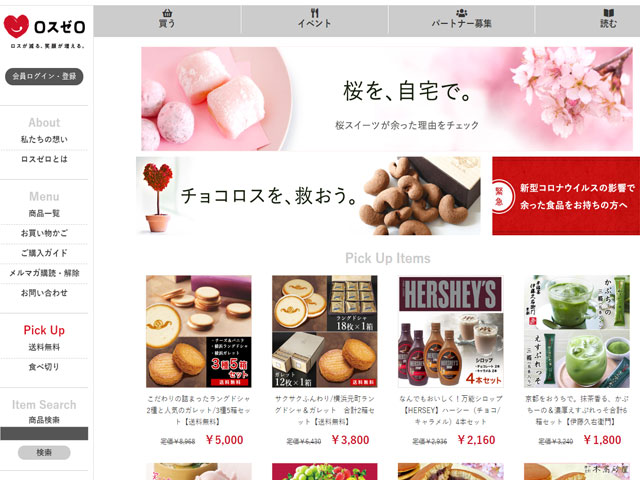
Task: Focus the 商品検索 search input field
Action: 44,433
